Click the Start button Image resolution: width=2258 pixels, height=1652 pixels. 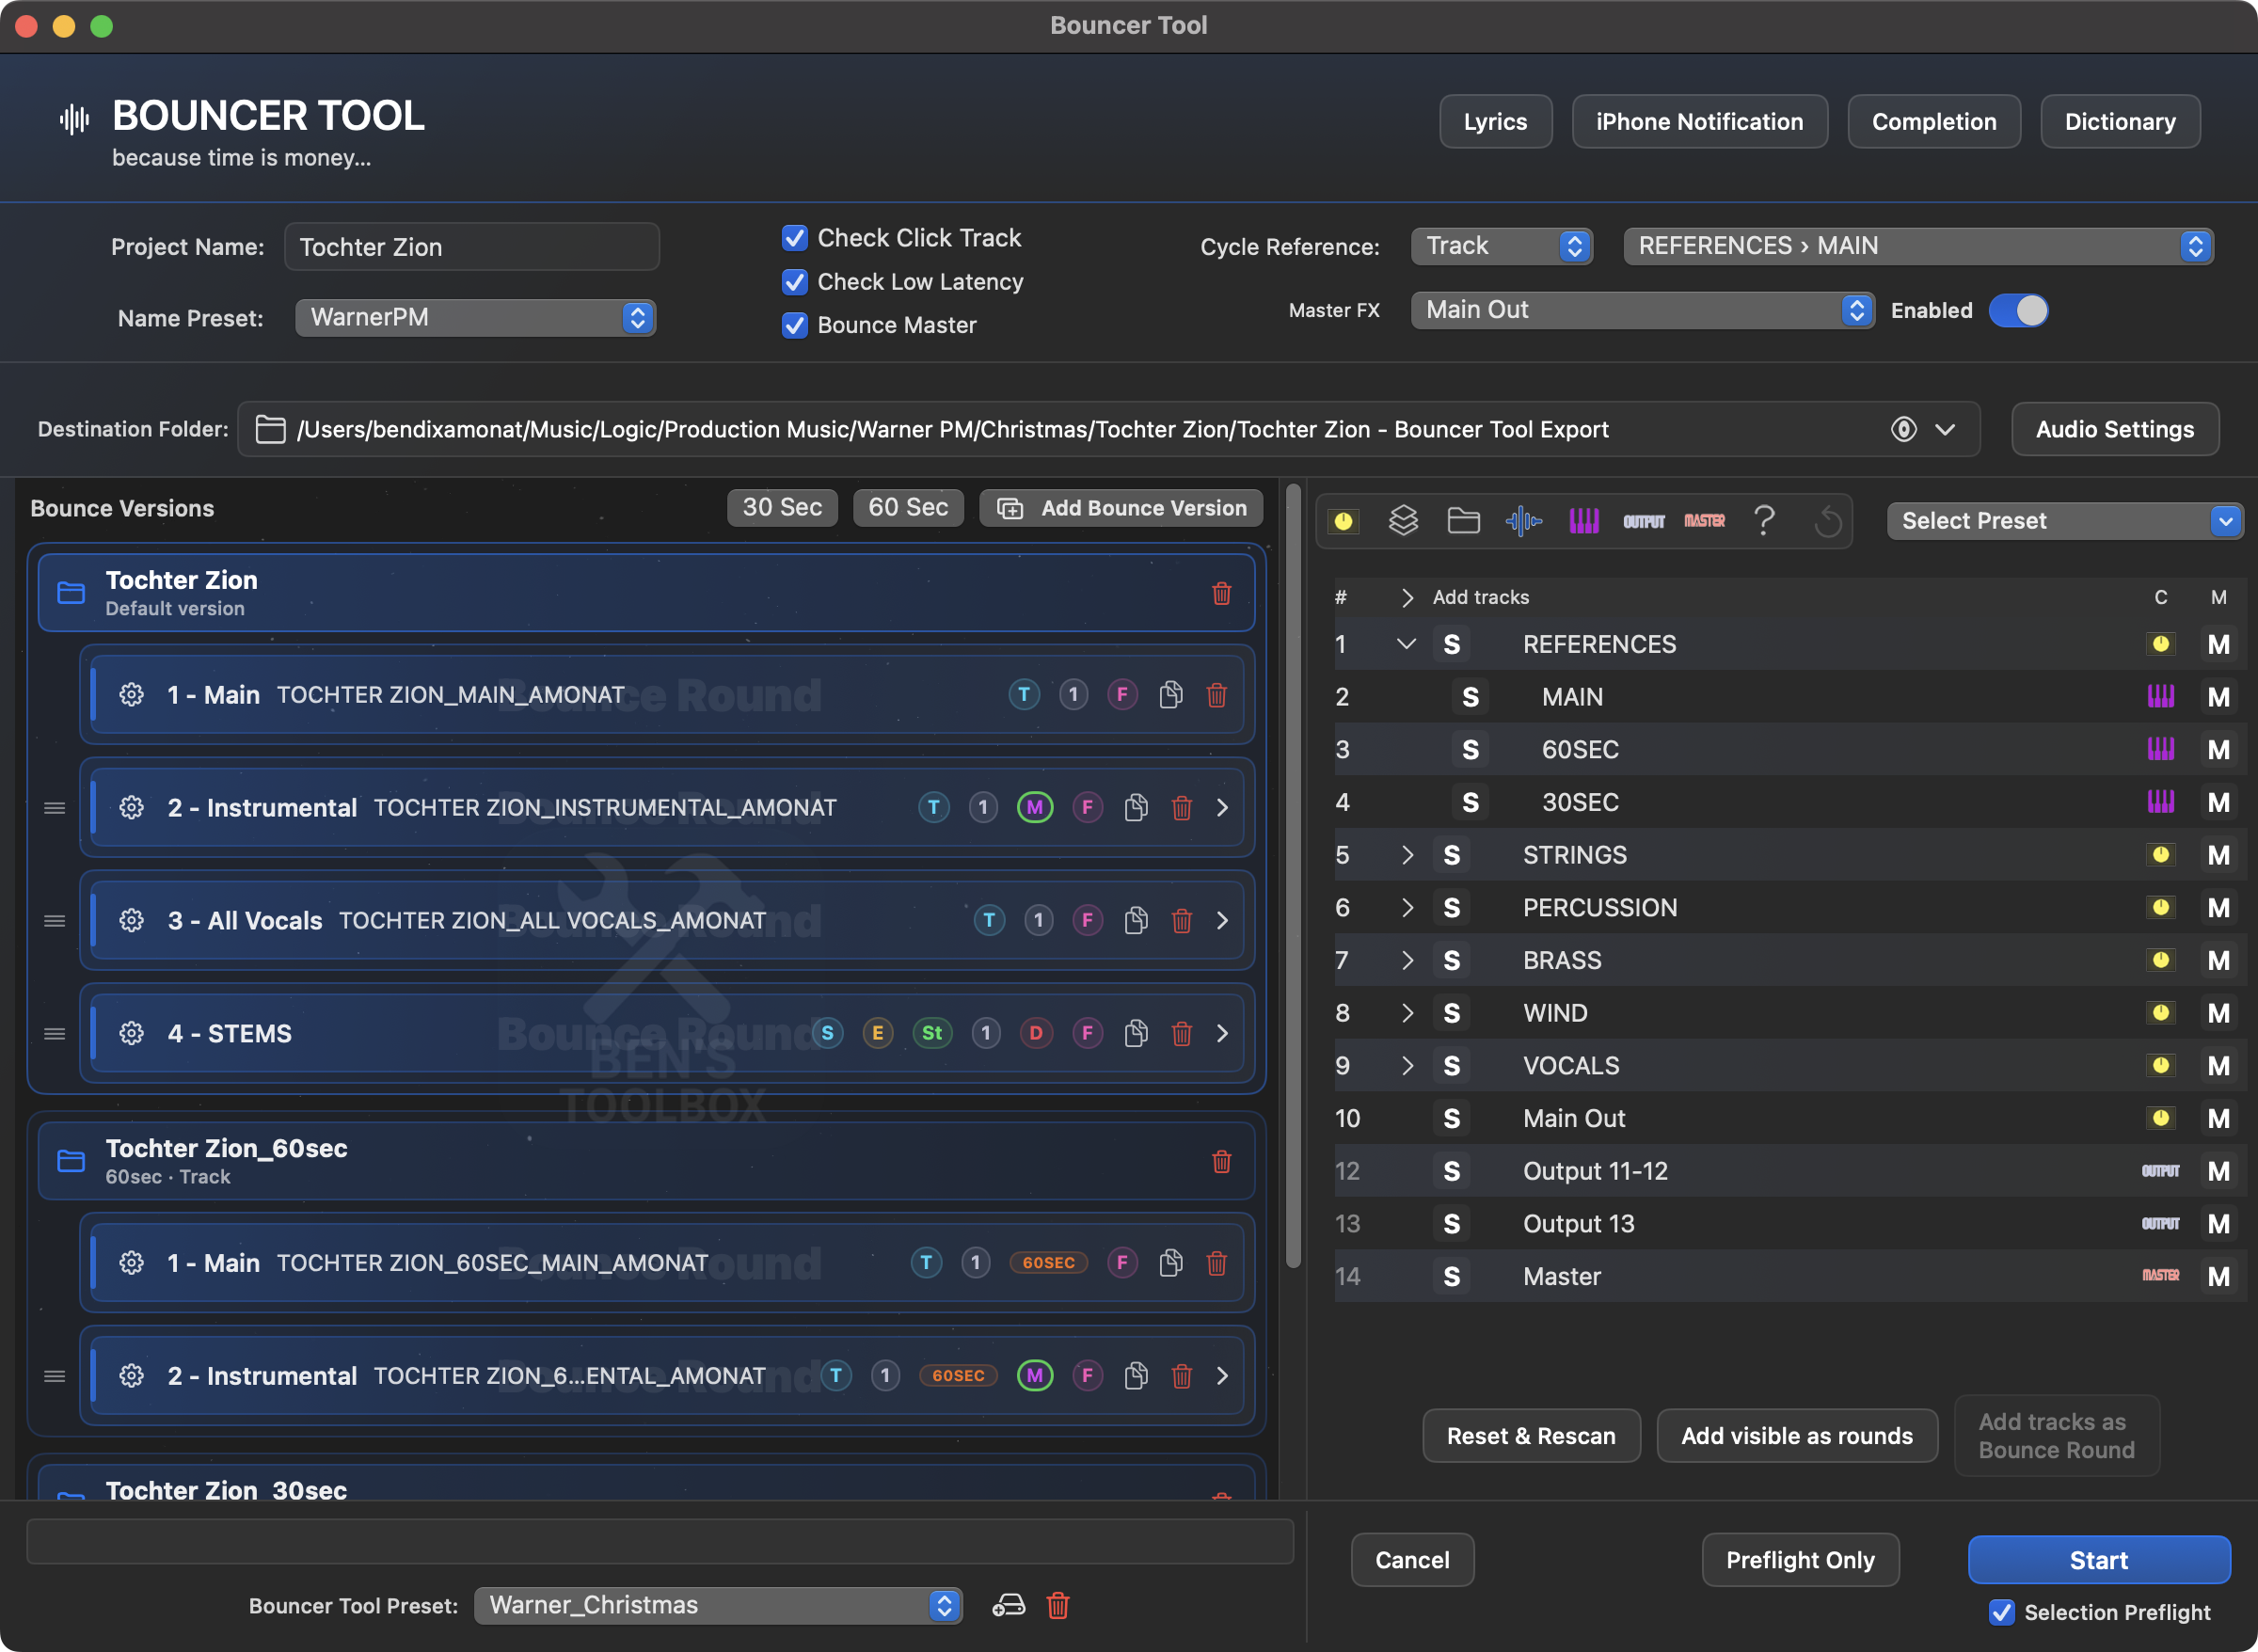[2098, 1560]
